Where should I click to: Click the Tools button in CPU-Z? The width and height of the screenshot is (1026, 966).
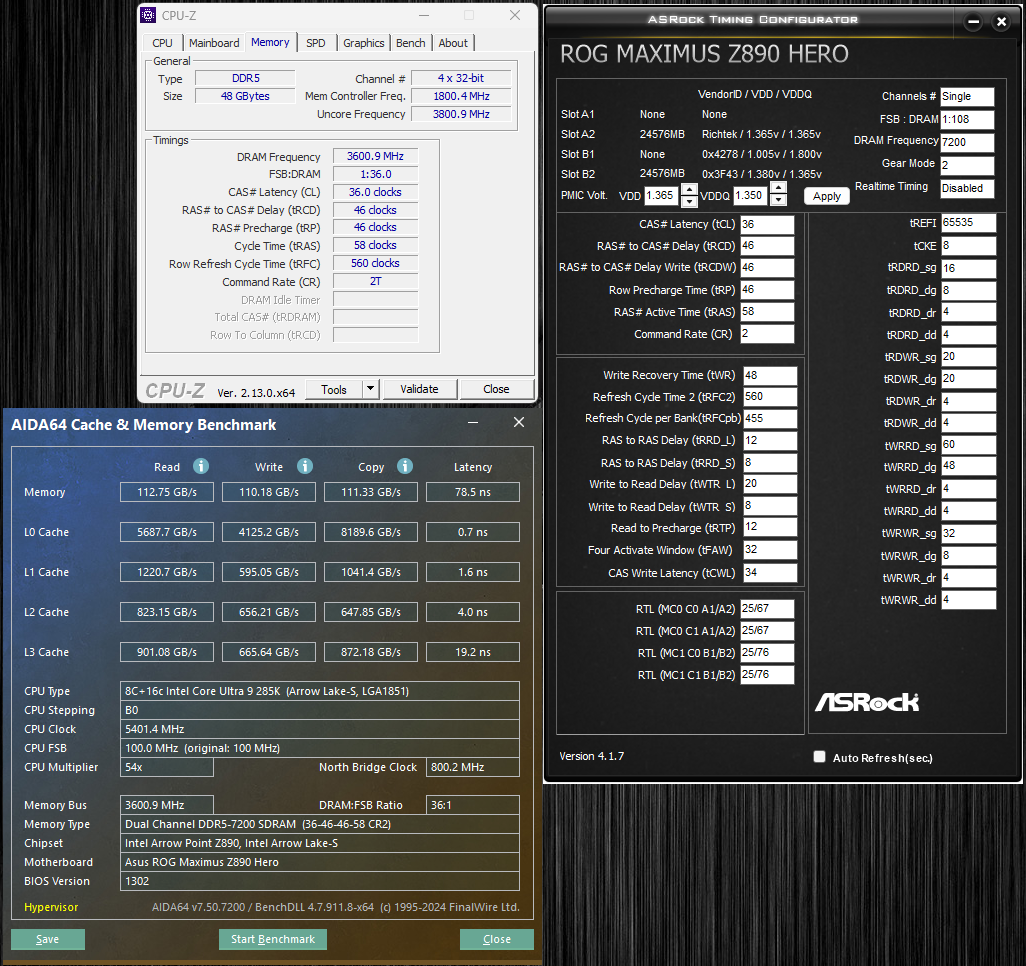(334, 389)
